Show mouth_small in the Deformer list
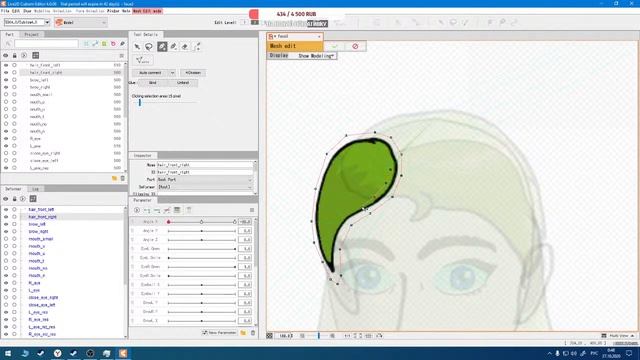The width and height of the screenshot is (640, 360). coord(6,239)
